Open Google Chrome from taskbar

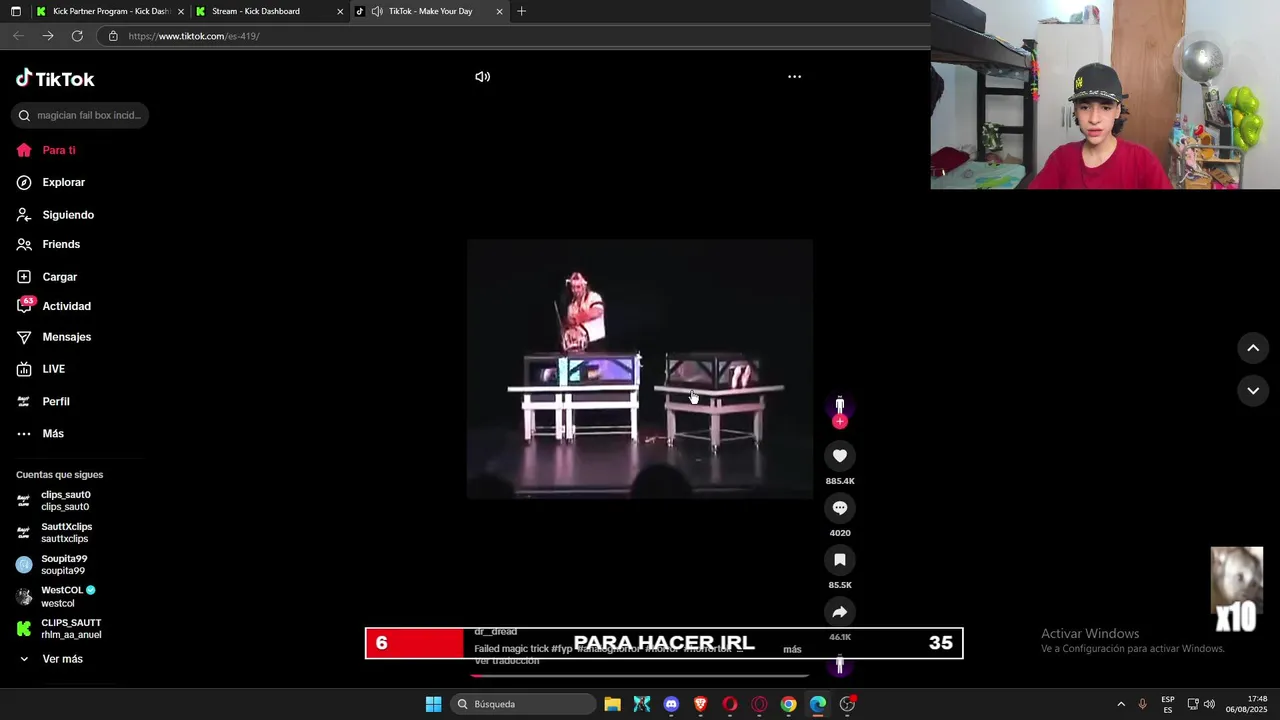[788, 704]
